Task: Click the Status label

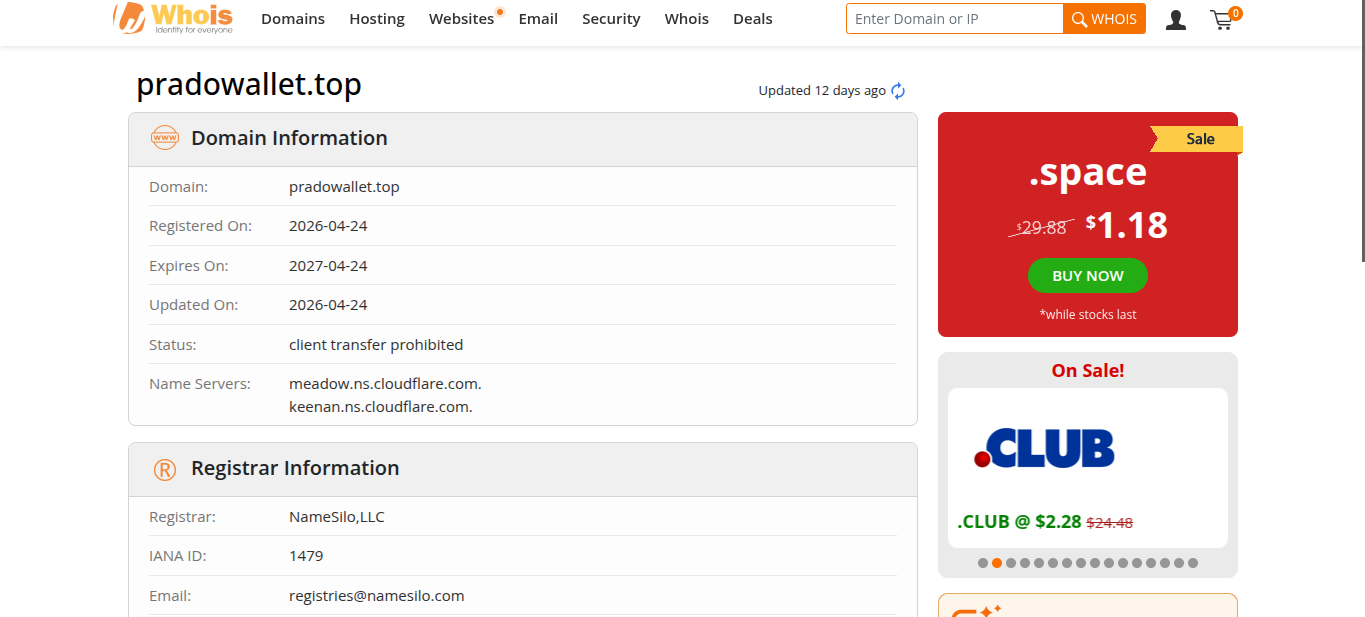Action: [173, 345]
